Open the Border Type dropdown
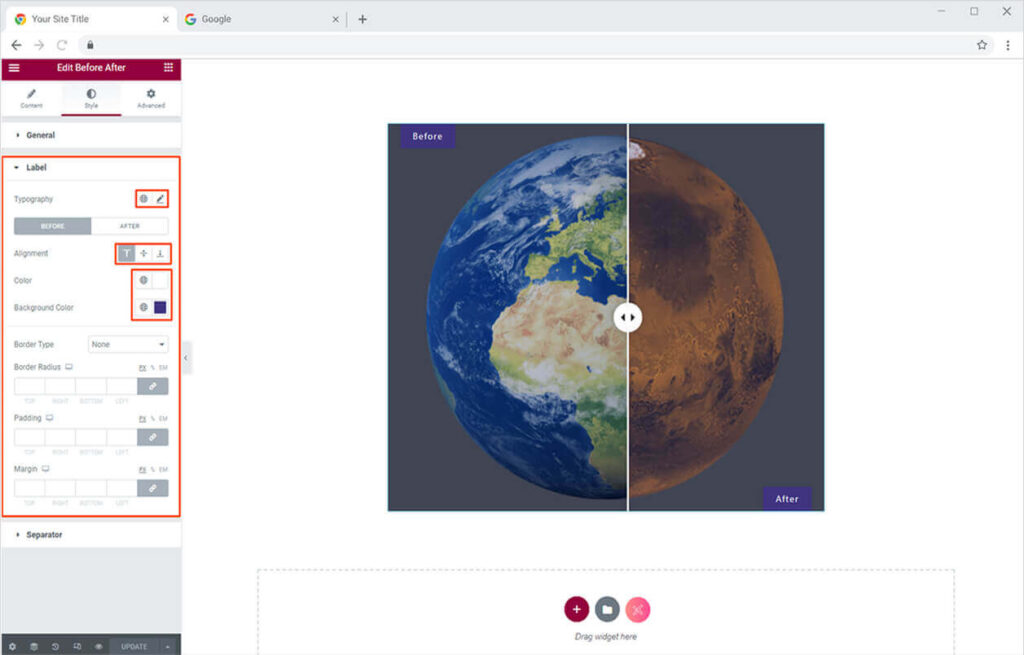1024x655 pixels. click(128, 344)
